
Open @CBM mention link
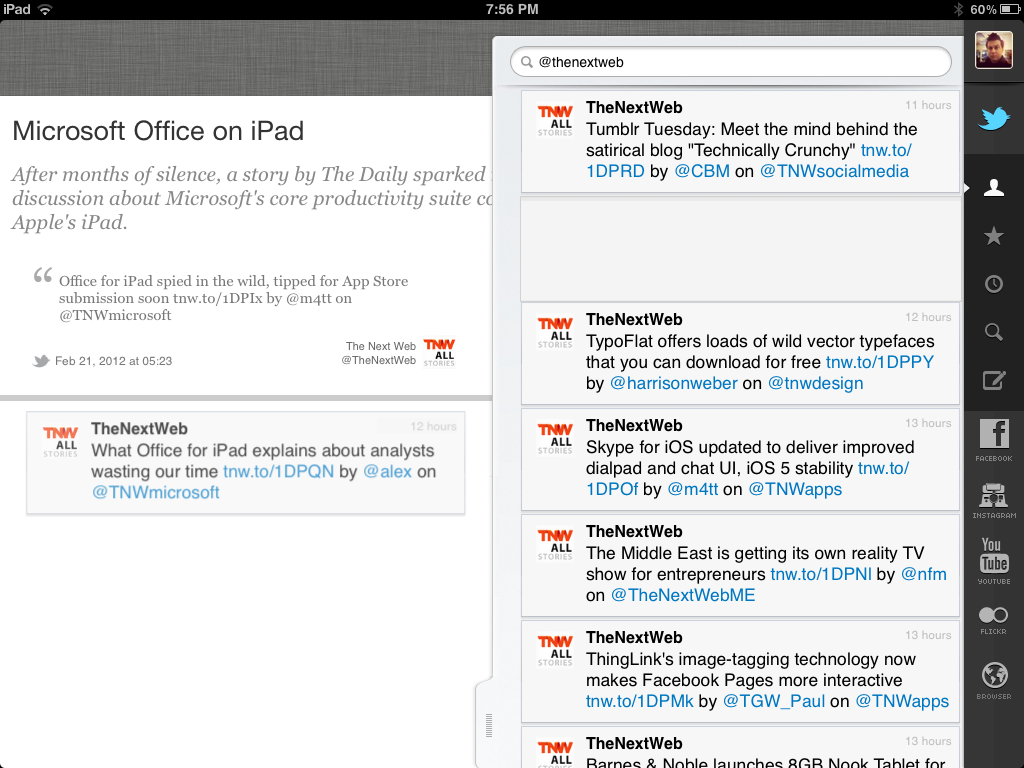[x=702, y=171]
